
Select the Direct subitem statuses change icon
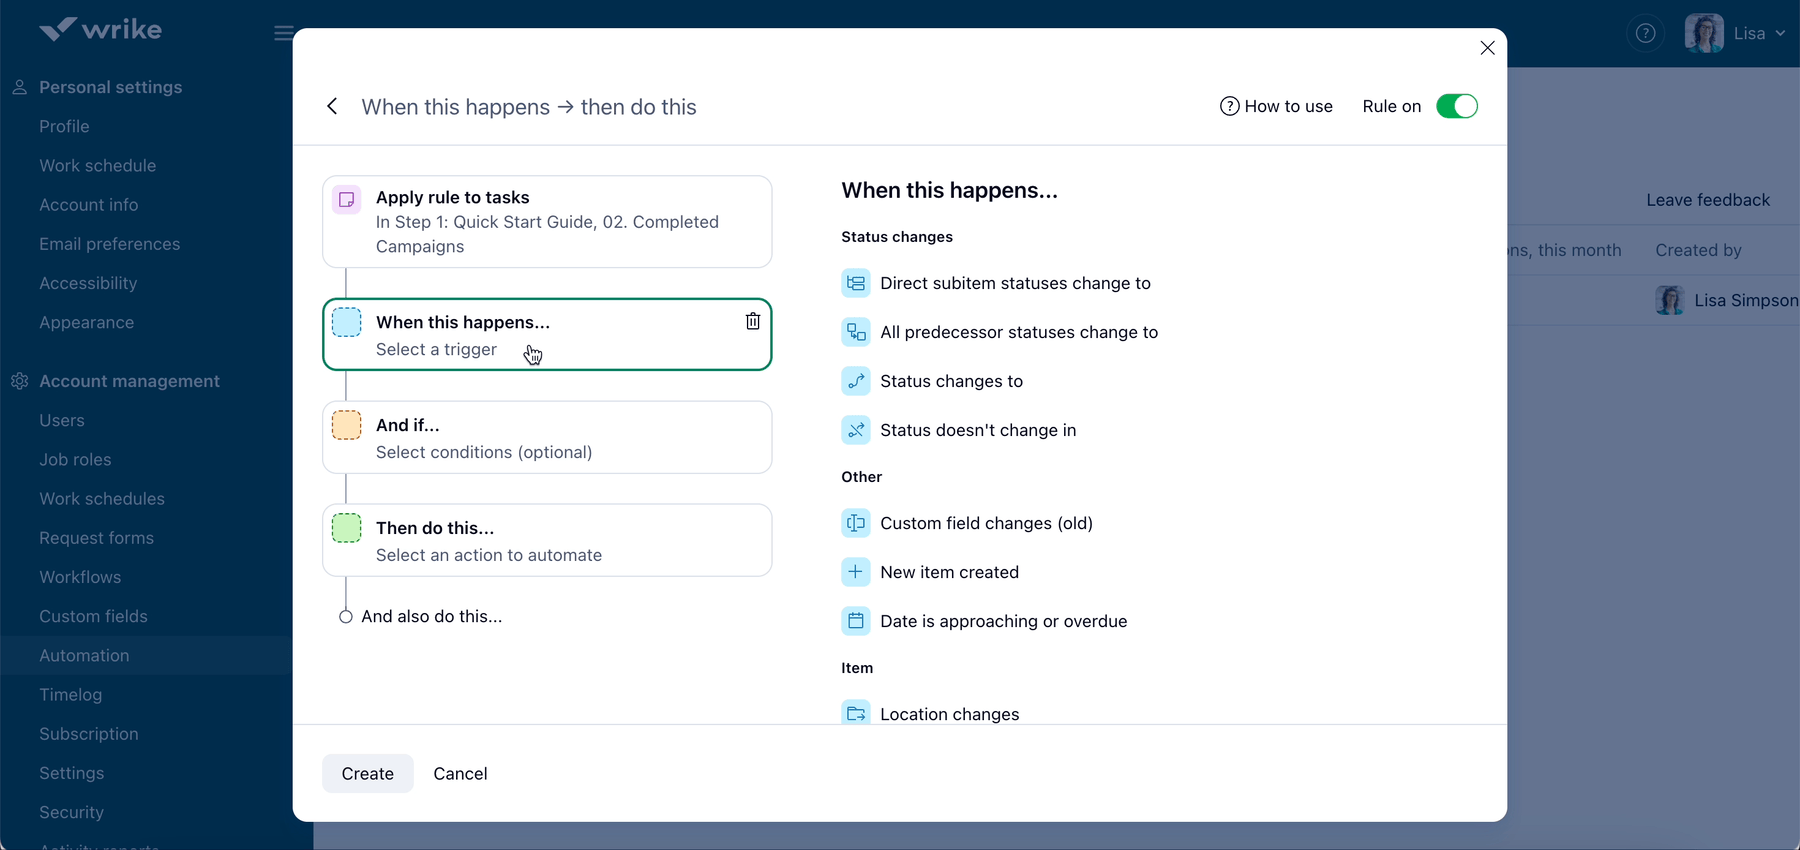tap(856, 283)
